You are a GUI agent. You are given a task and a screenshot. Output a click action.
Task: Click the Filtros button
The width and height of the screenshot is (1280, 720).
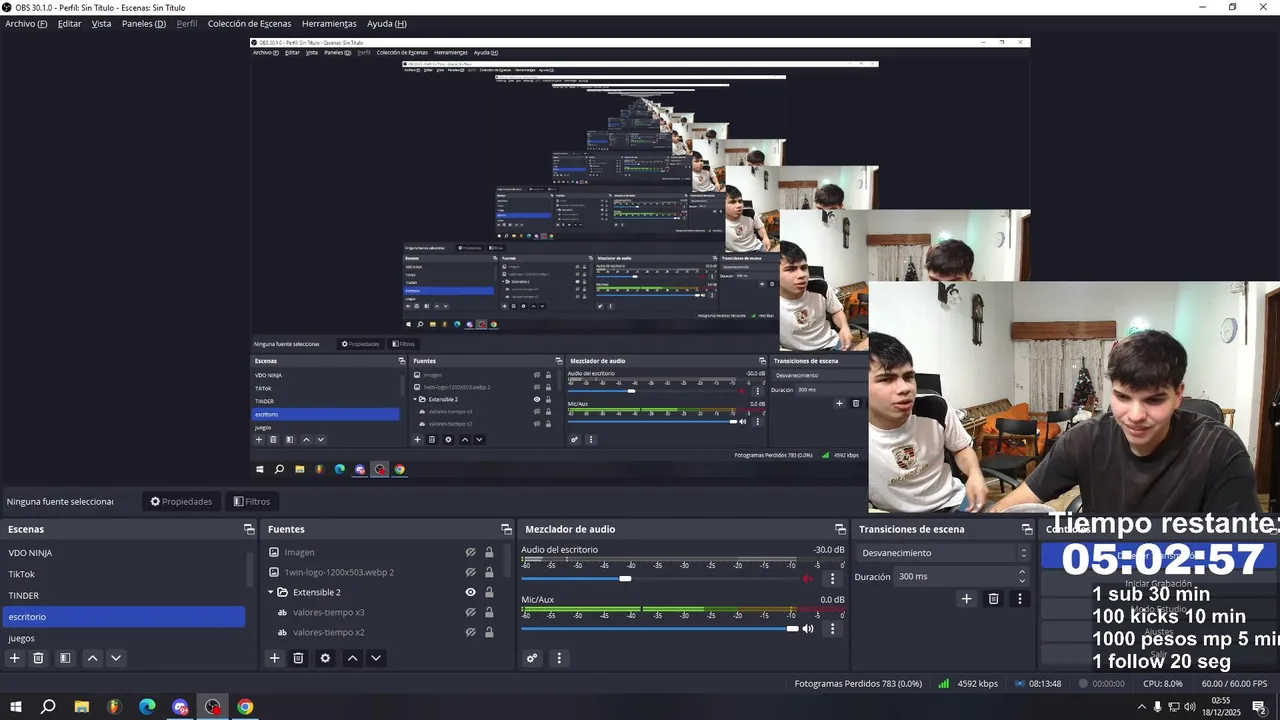coord(251,501)
